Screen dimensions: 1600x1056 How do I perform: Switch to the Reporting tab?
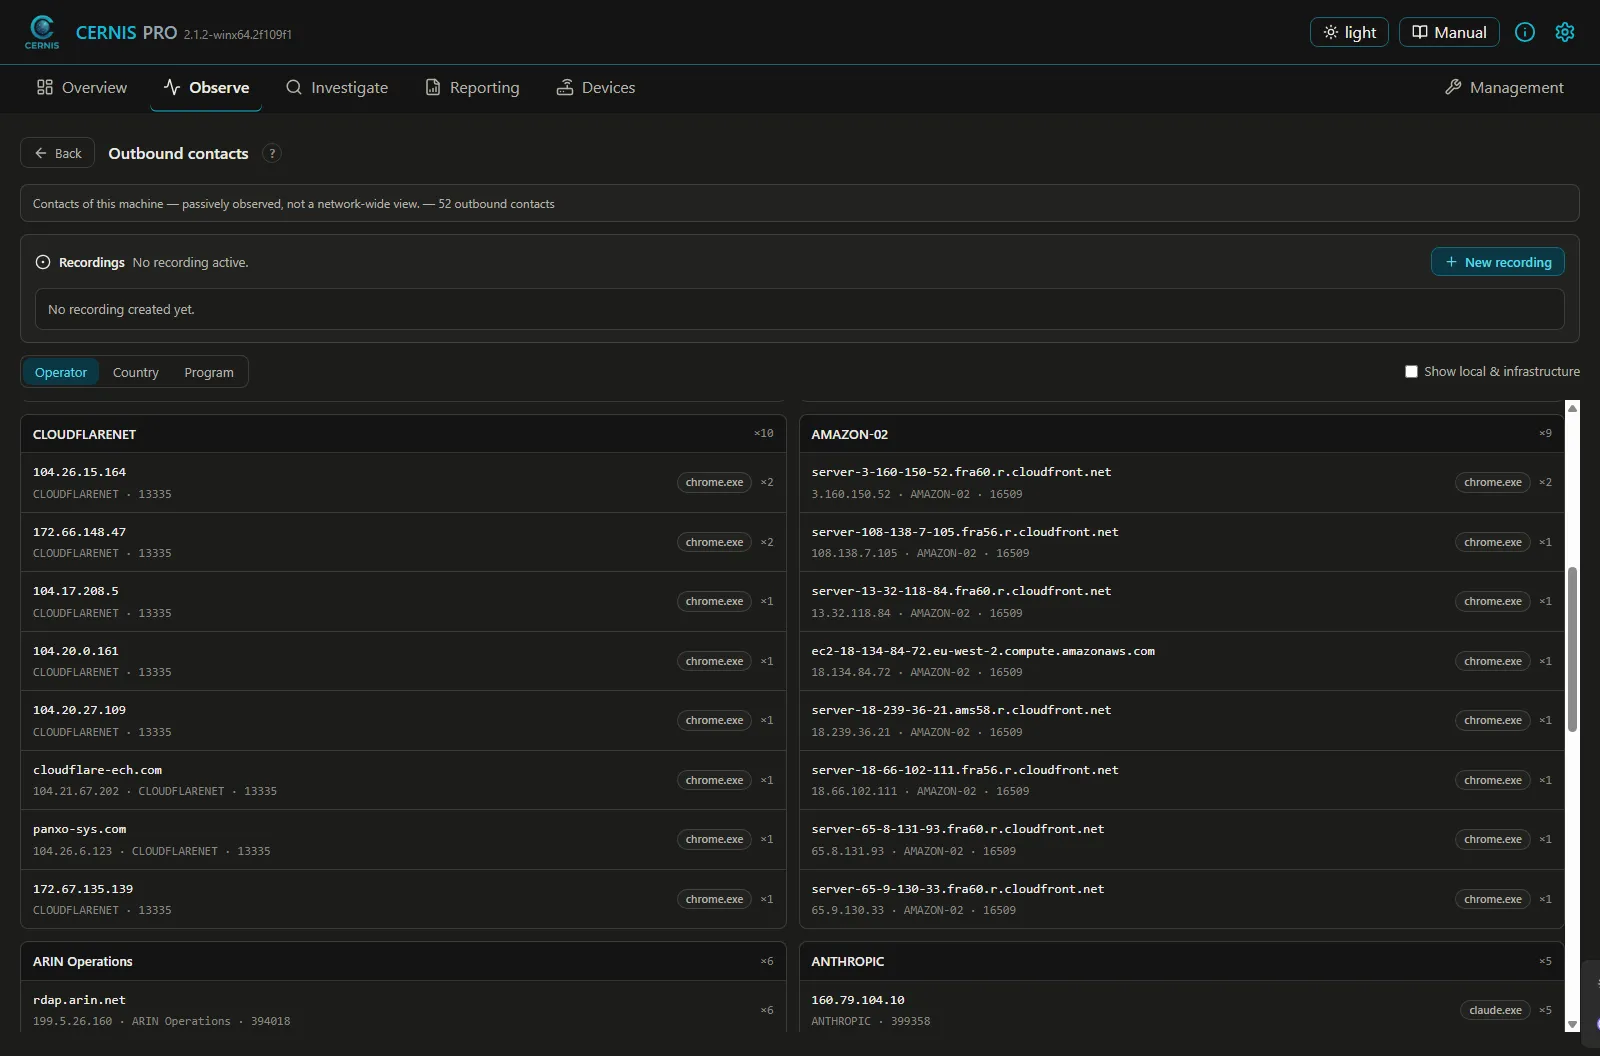pos(472,88)
